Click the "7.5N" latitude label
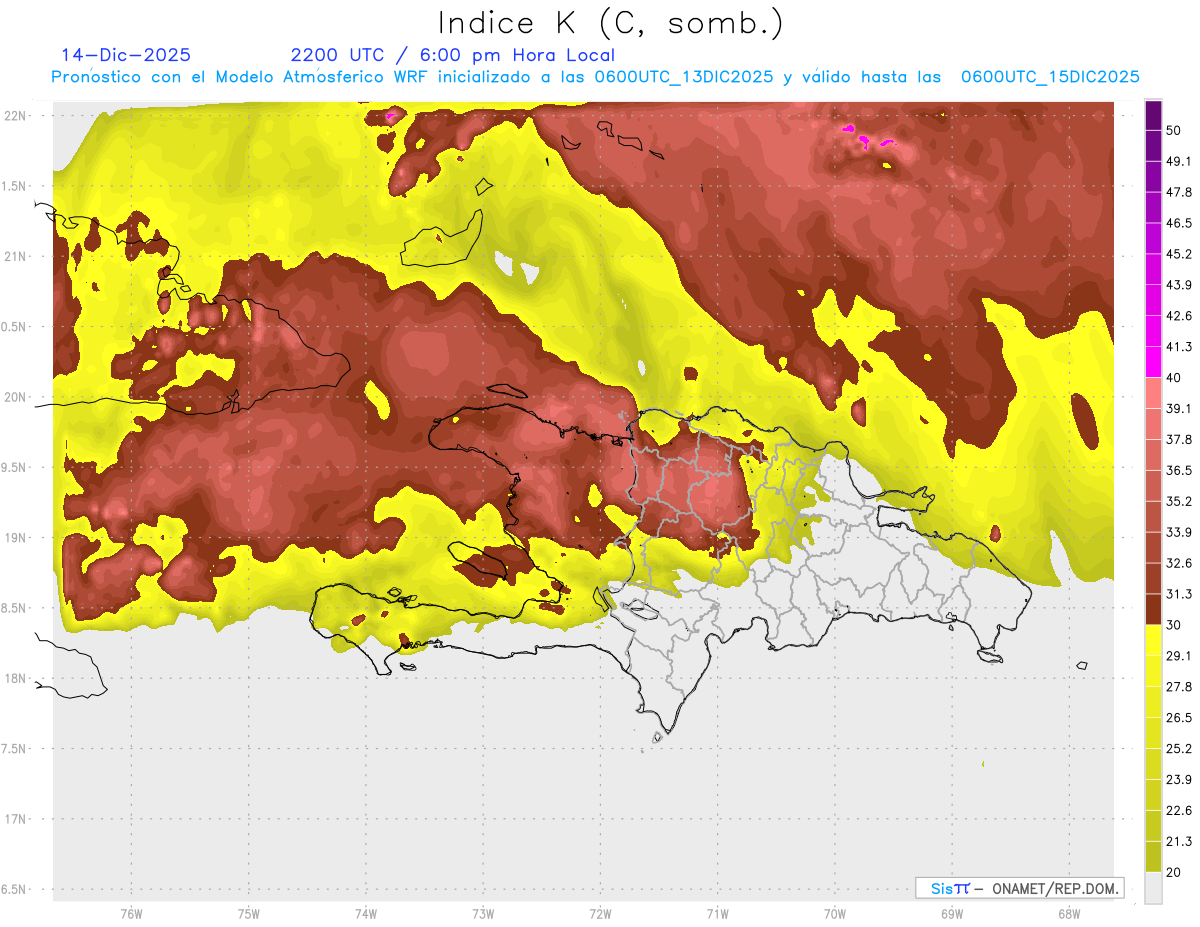This screenshot has width=1200, height=927. click(14, 749)
